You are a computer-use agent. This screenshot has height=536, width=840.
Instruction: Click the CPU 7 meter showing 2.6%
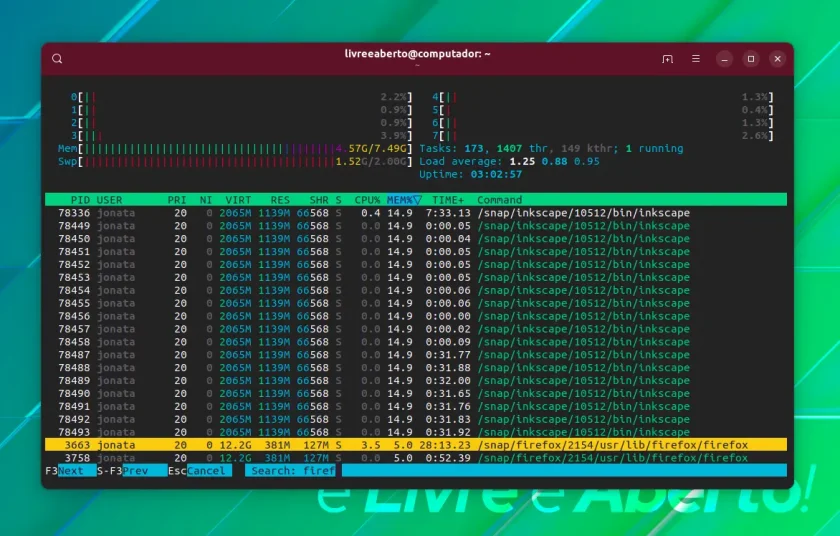603,135
